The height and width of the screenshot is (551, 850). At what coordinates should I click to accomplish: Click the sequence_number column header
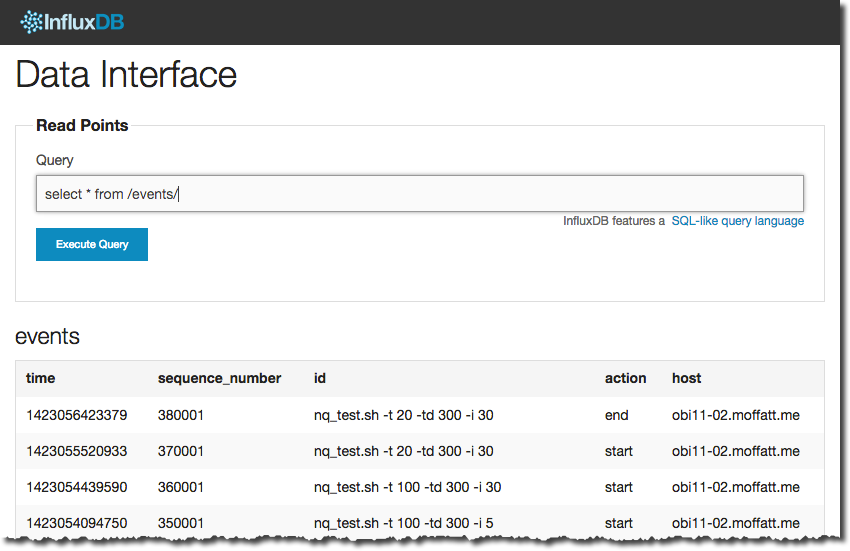coord(219,378)
